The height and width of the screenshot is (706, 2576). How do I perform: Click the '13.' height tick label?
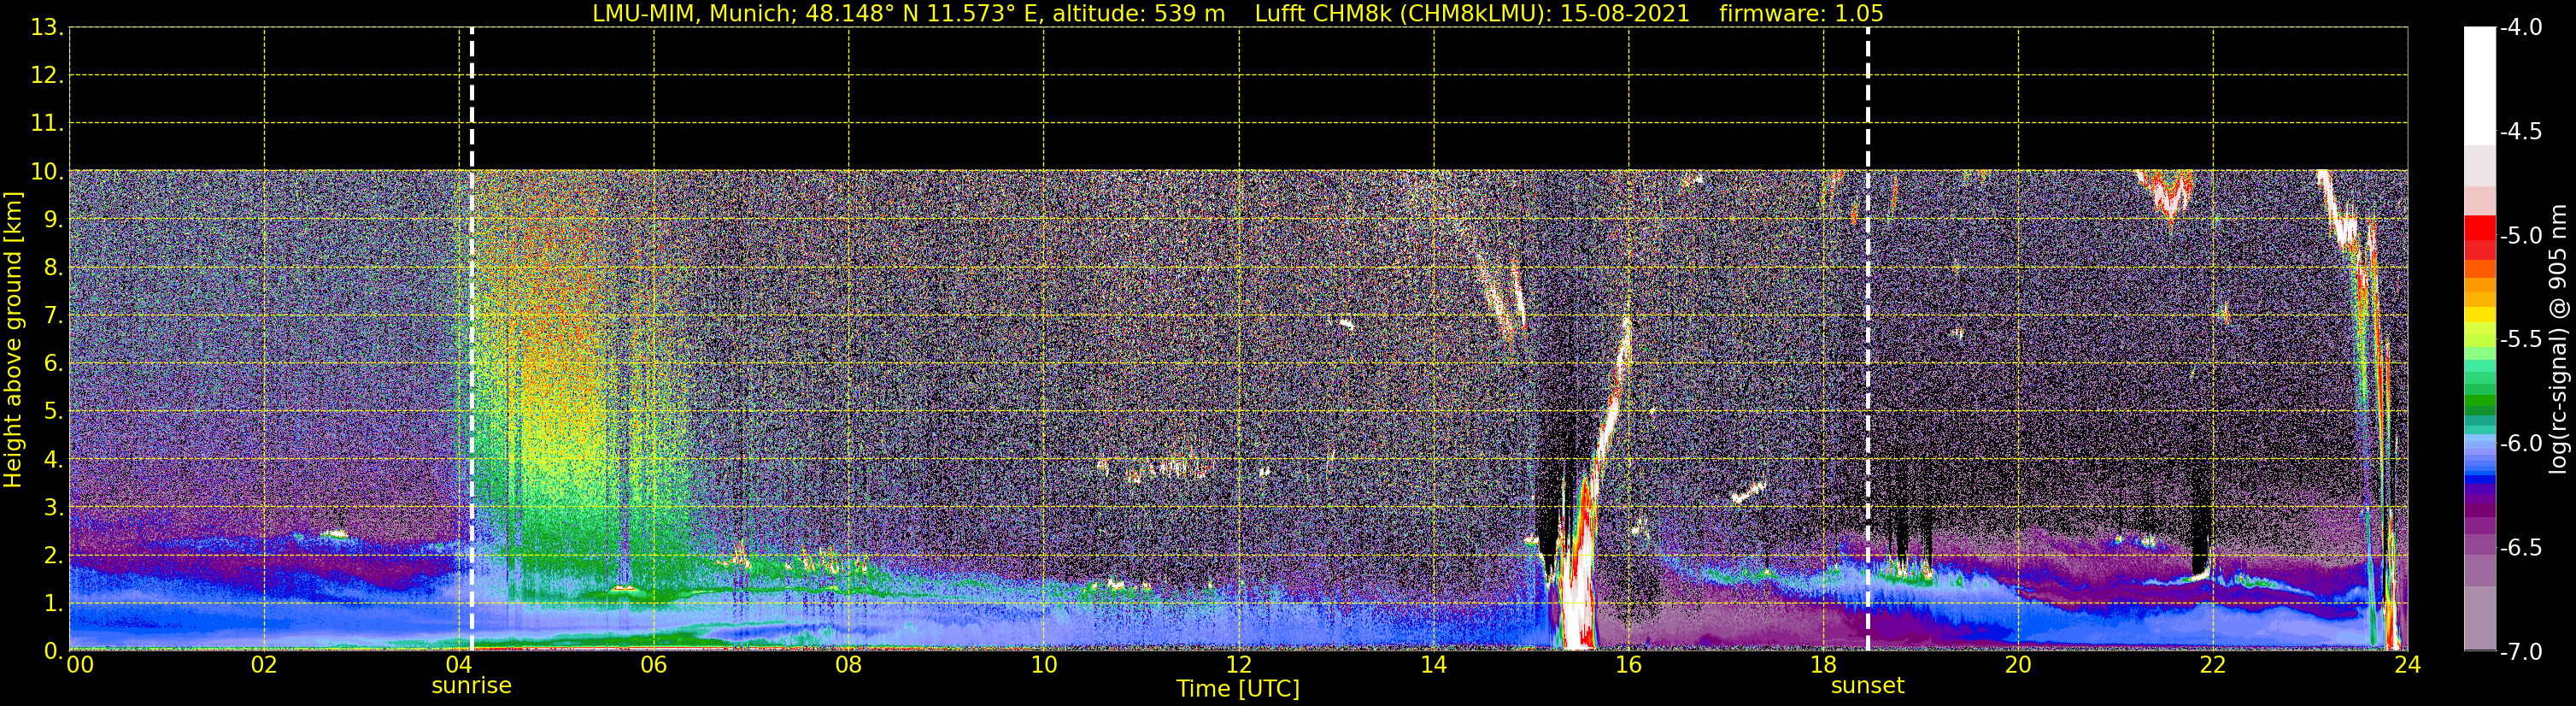point(47,28)
